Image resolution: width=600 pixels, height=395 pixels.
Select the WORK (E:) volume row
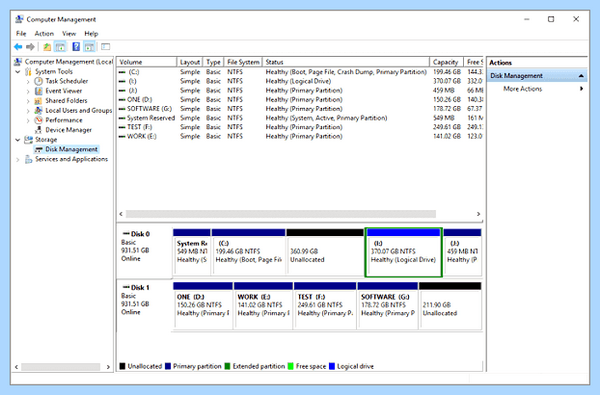[300, 136]
